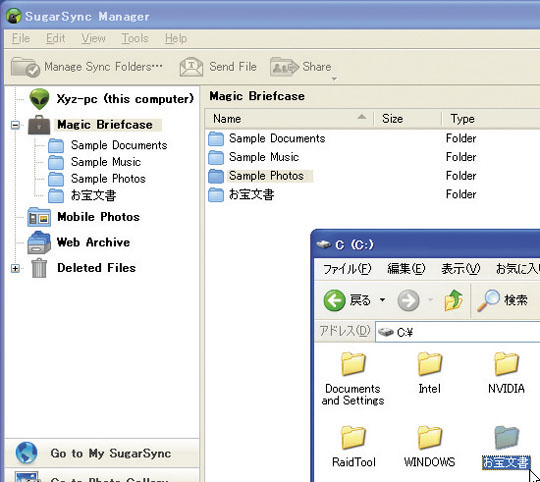The height and width of the screenshot is (482, 540).
Task: Open the View menu in SugarSync
Action: pyautogui.click(x=93, y=38)
